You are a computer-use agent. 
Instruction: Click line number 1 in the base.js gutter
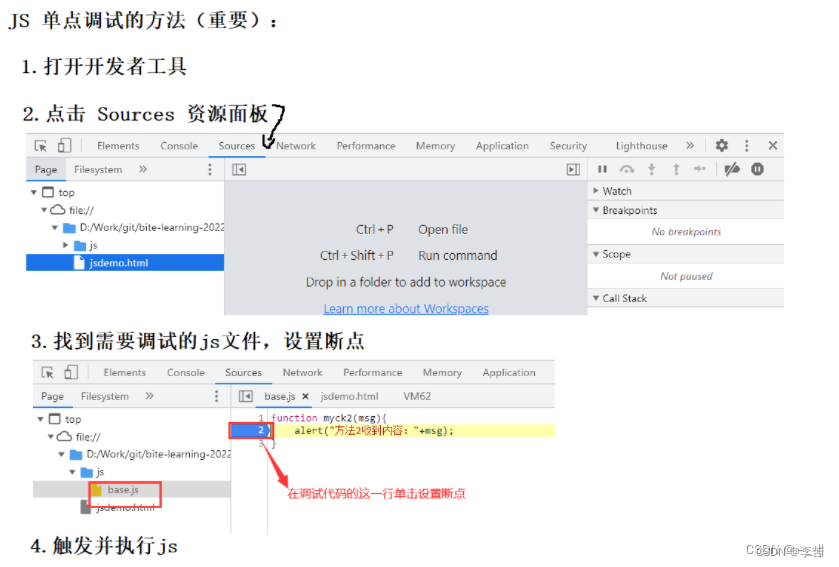click(x=261, y=418)
